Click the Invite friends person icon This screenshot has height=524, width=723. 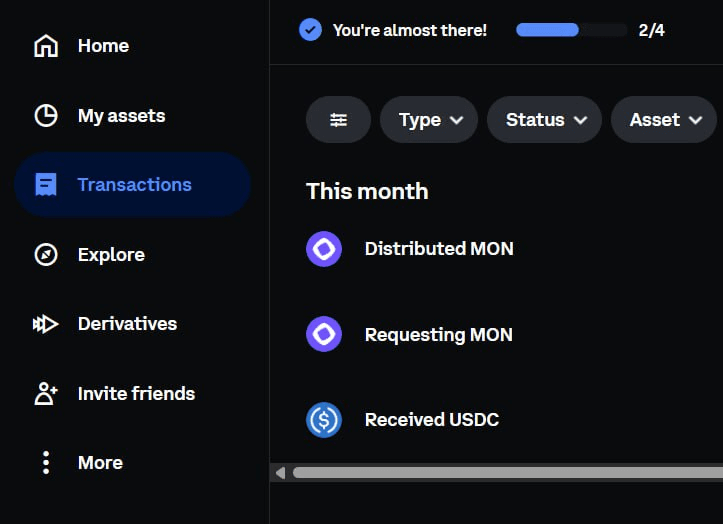point(46,394)
